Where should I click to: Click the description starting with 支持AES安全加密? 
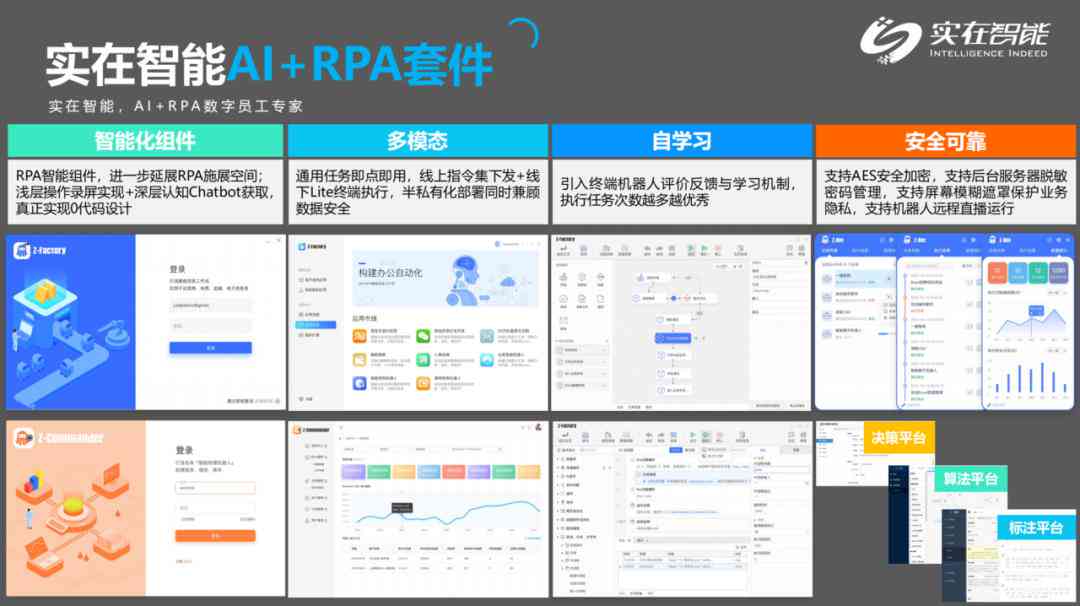pos(945,192)
